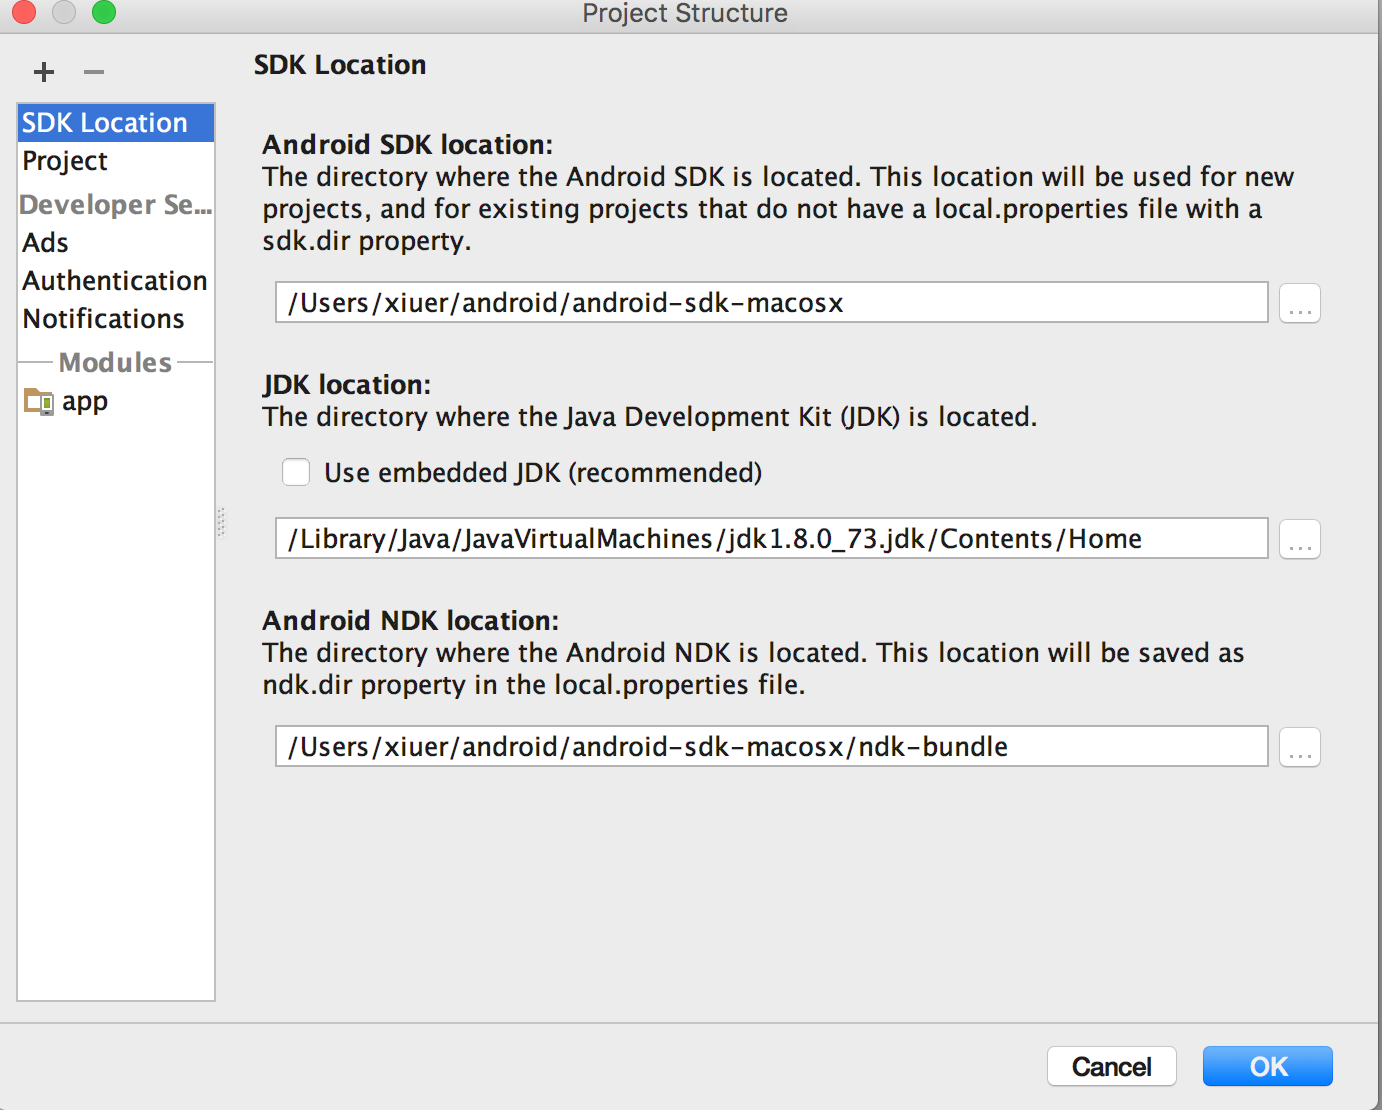This screenshot has width=1382, height=1110.
Task: Select the app module icon
Action: pos(39,402)
